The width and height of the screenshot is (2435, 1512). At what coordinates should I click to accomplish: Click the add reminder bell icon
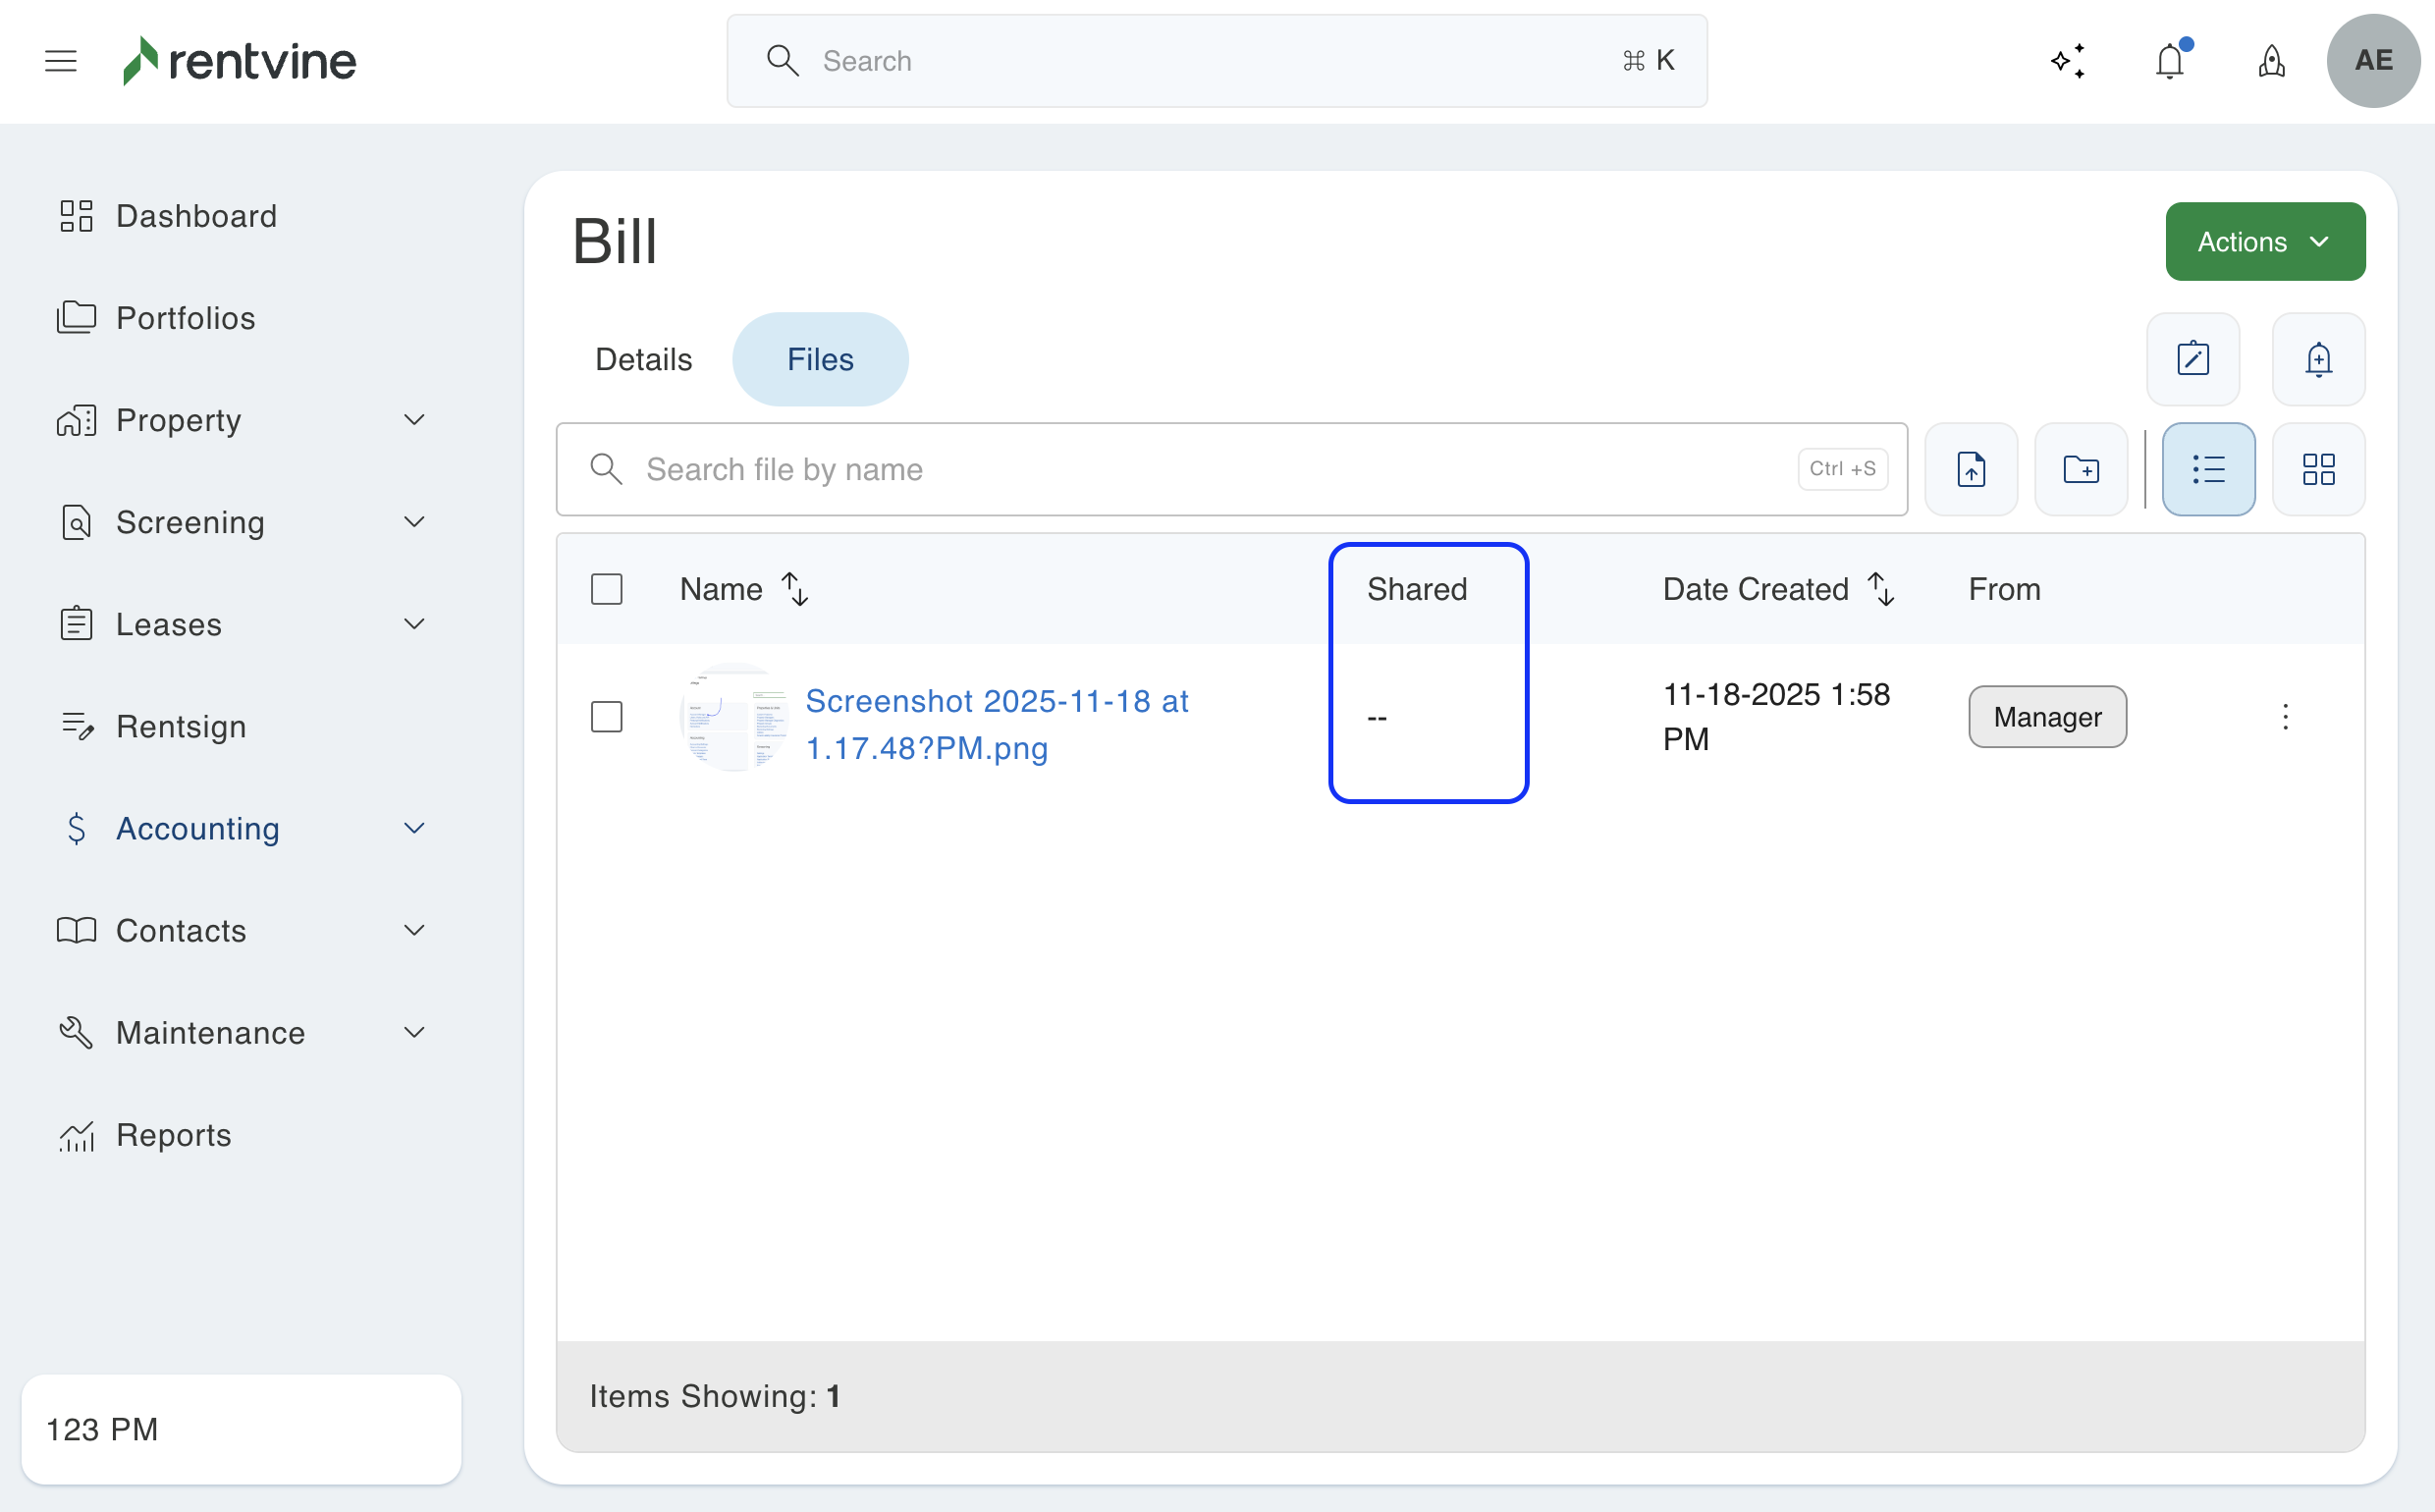pyautogui.click(x=2317, y=359)
